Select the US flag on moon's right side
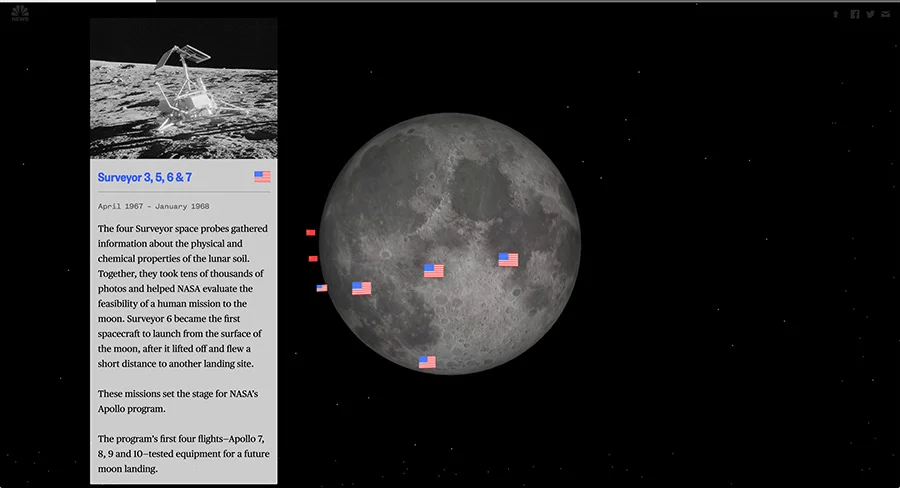The image size is (900, 488). 508,260
